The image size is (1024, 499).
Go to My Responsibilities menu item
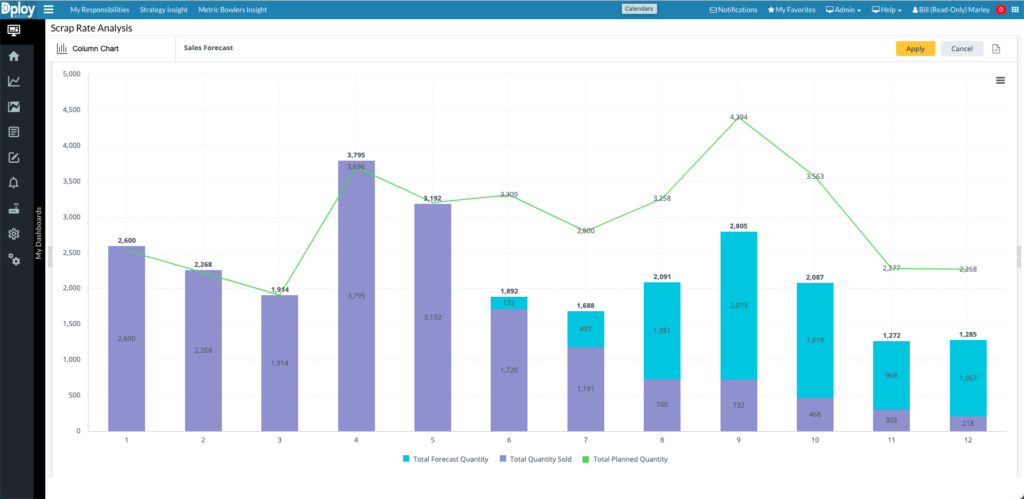pyautogui.click(x=99, y=9)
